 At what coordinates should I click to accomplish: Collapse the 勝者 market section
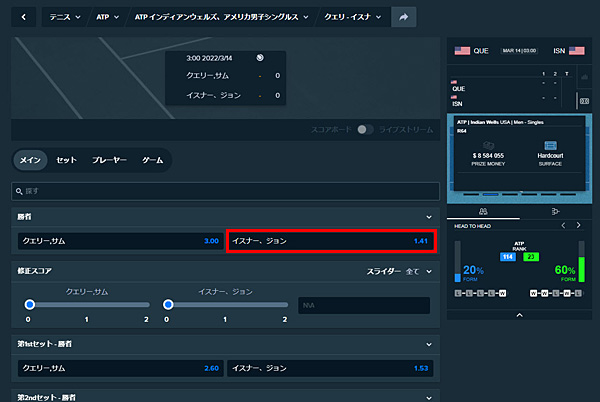click(x=429, y=216)
